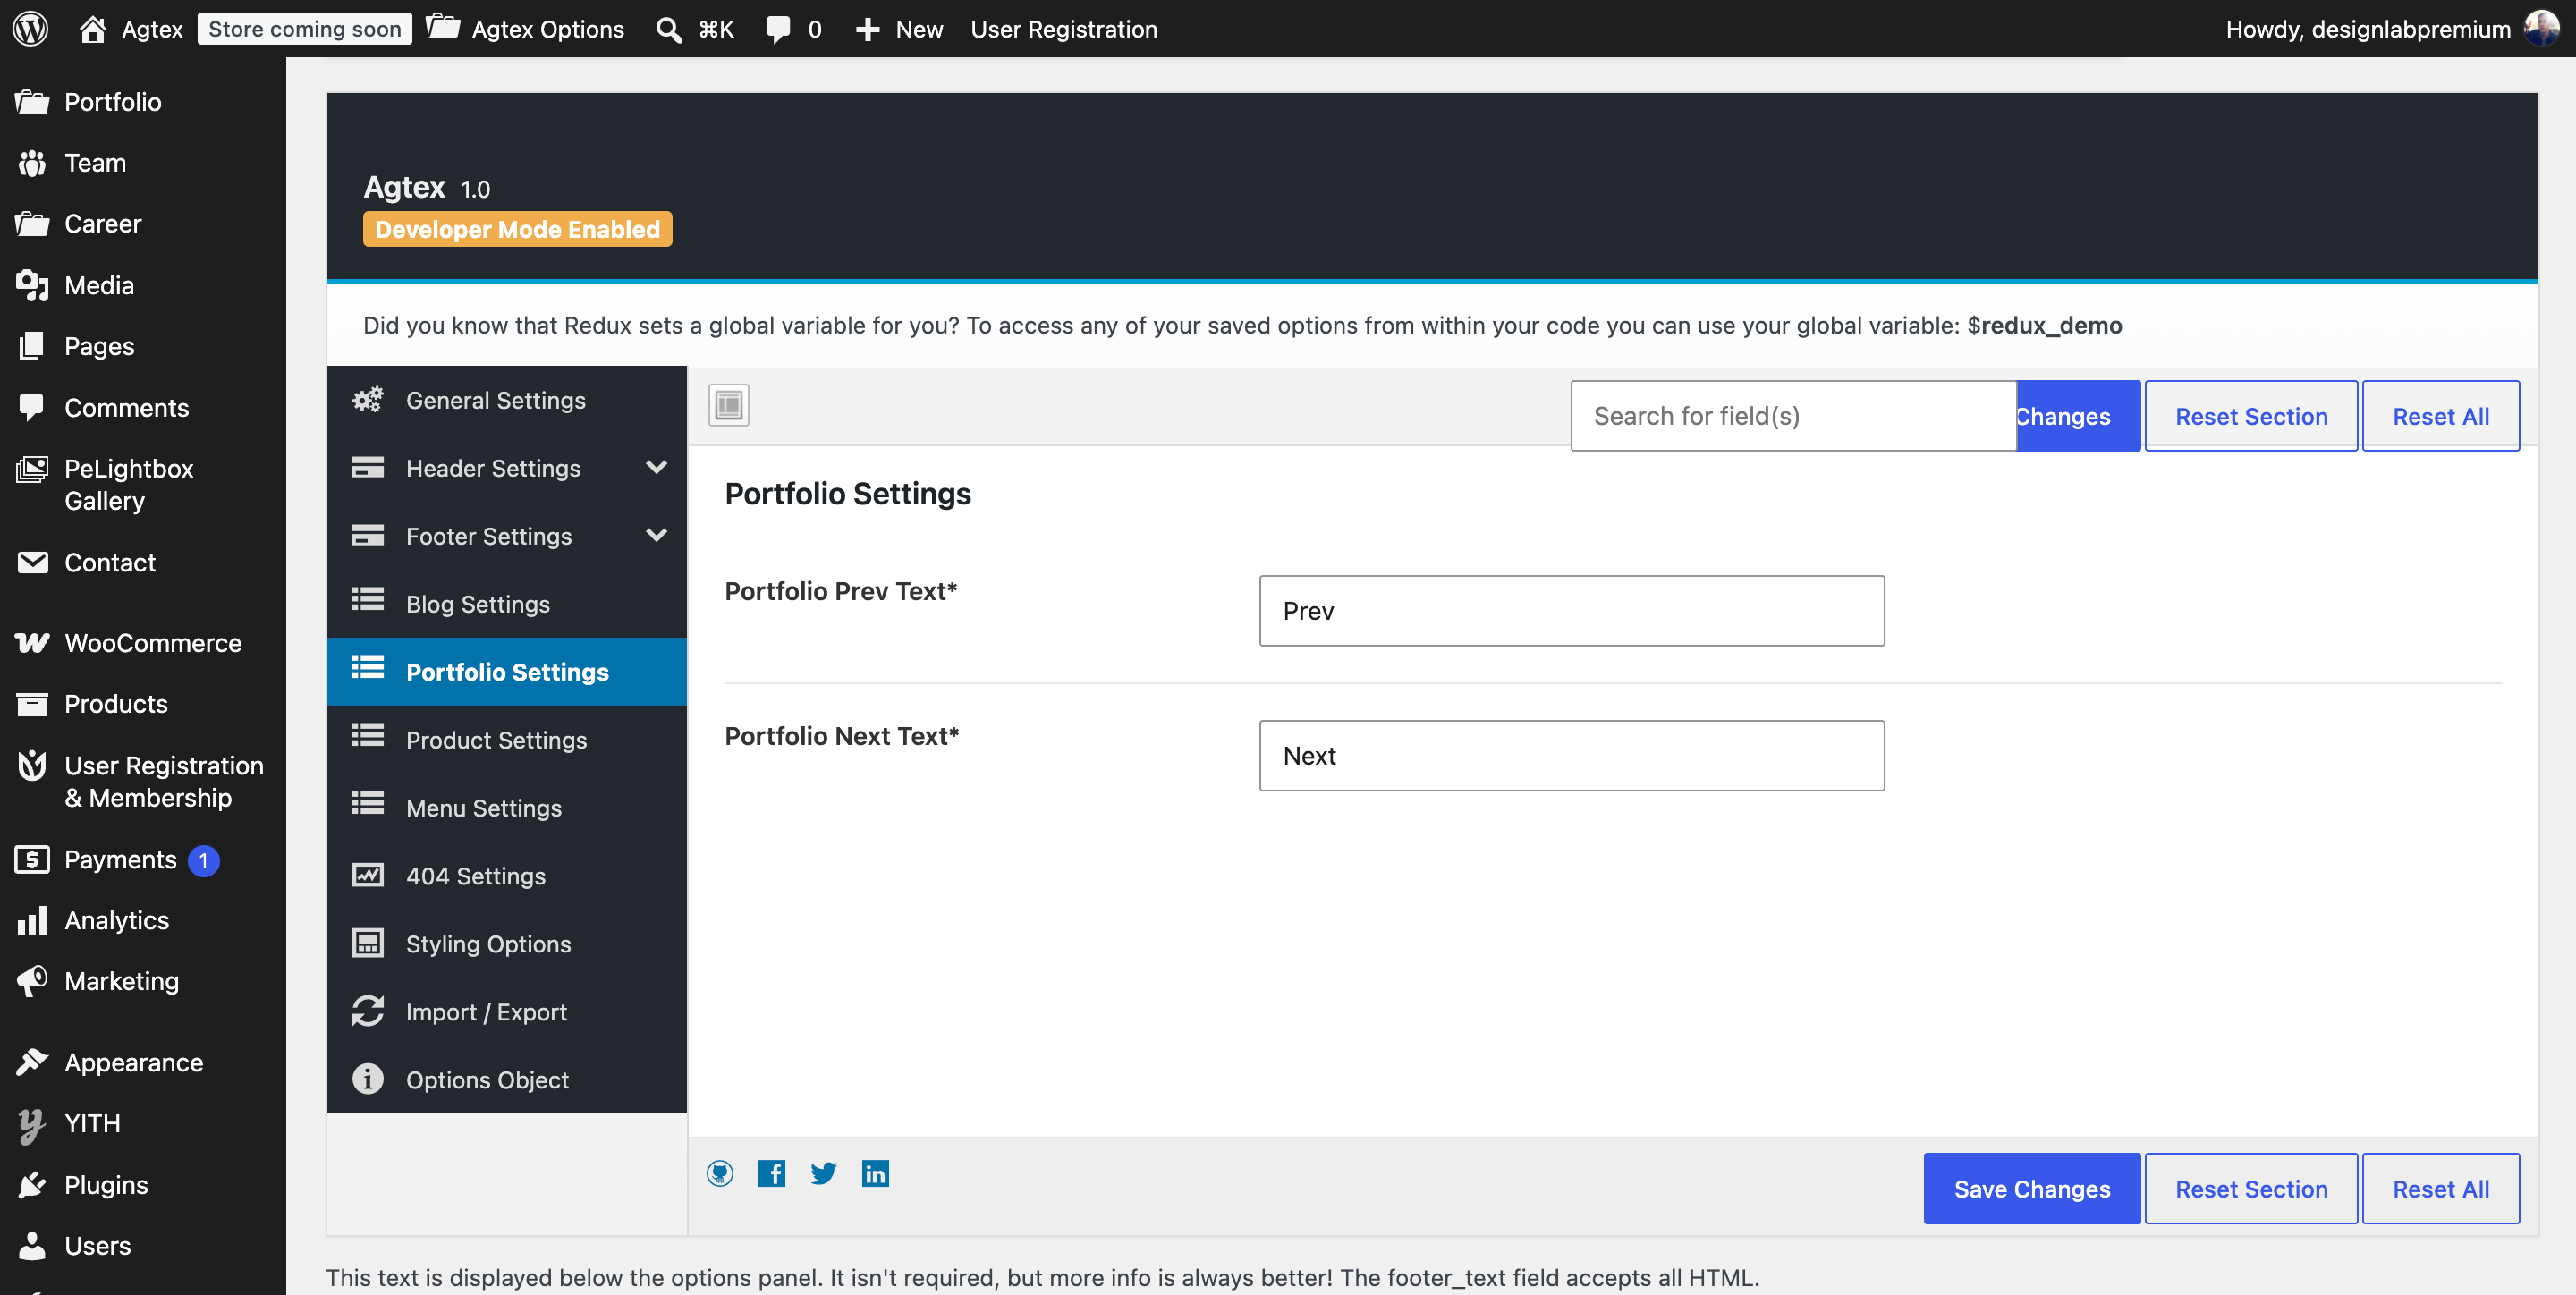The image size is (2576, 1295).
Task: Click the Store coming soon badge
Action: point(305,29)
